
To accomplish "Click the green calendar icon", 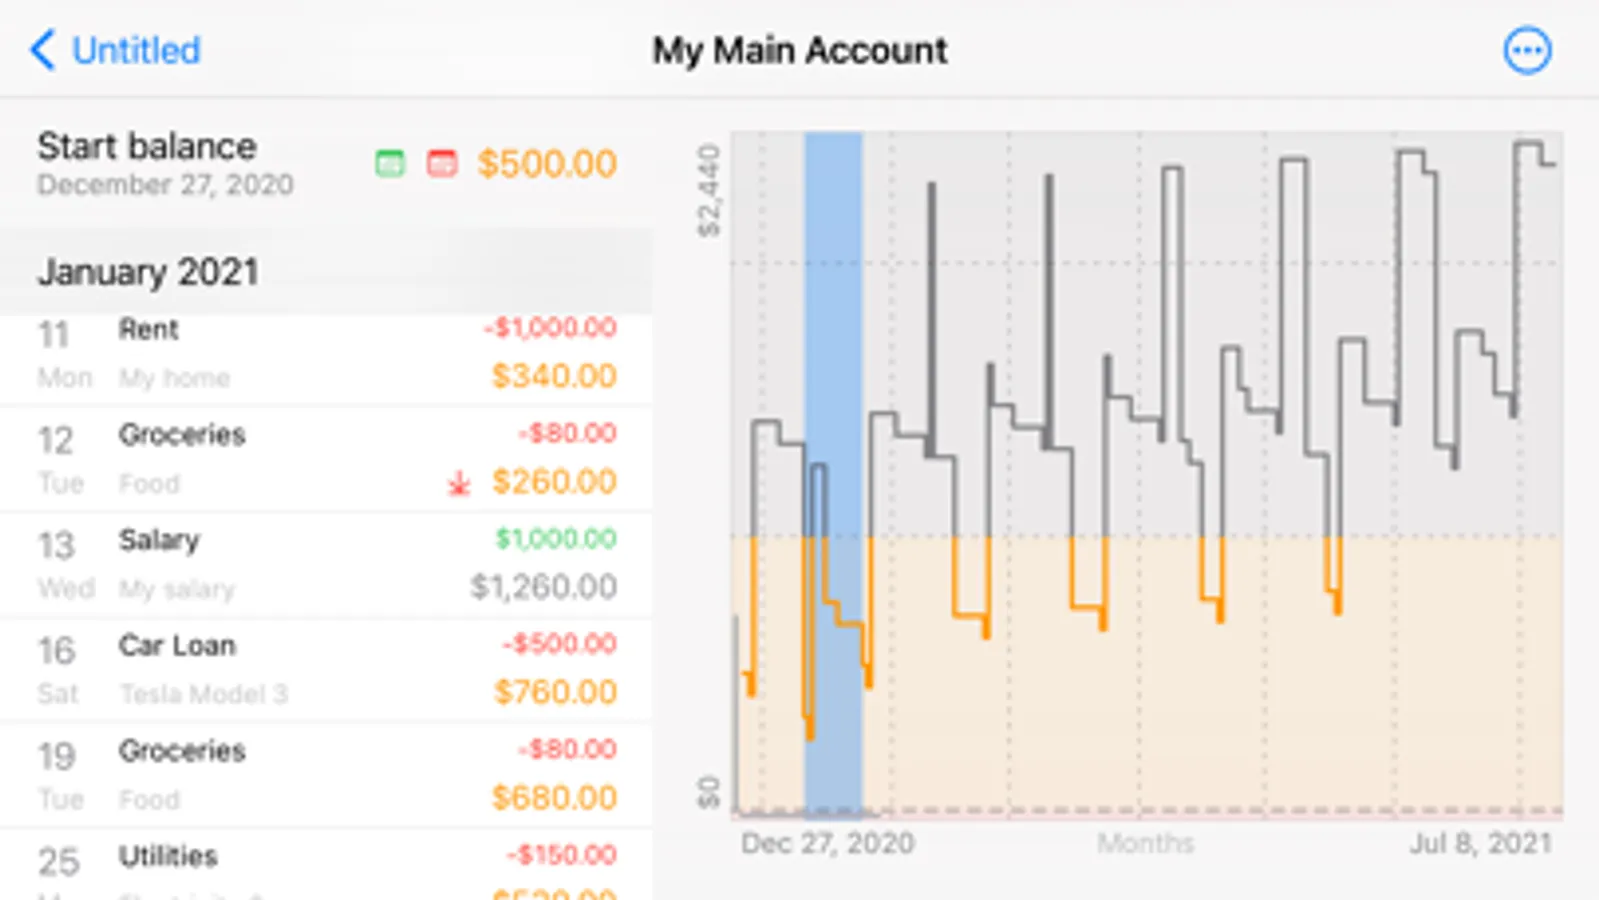I will tap(390, 163).
